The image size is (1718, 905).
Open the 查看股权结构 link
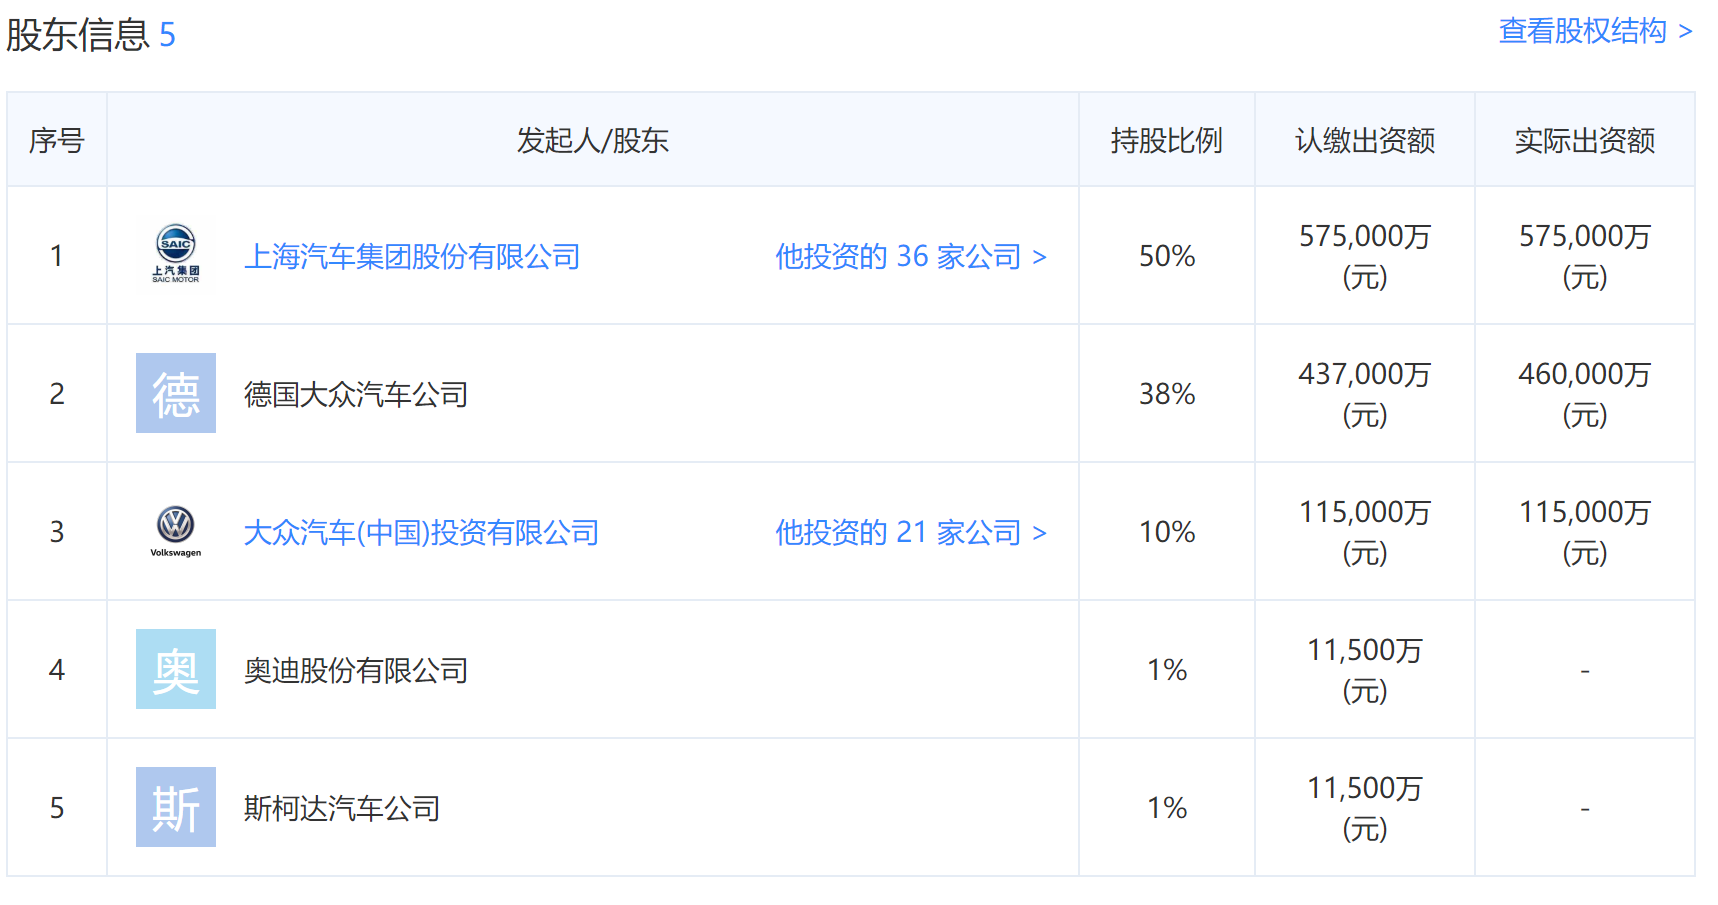(x=1594, y=32)
